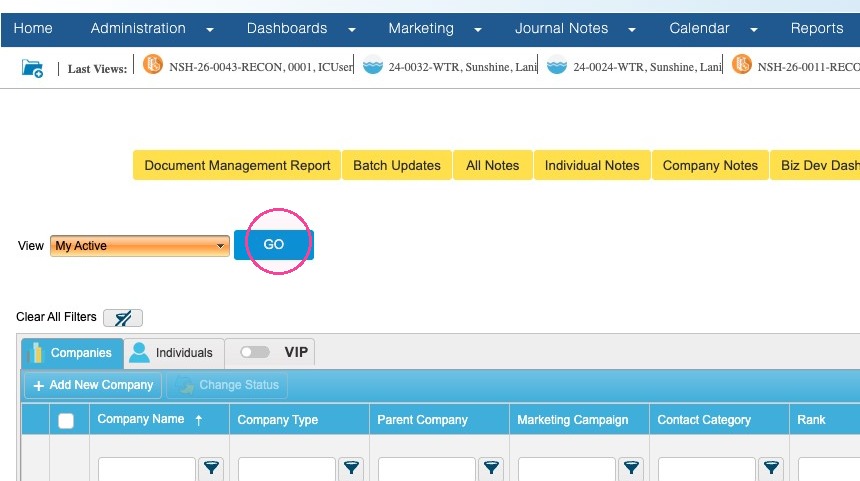860x481 pixels.
Task: Click the Company Name sort arrow
Action: coord(199,420)
